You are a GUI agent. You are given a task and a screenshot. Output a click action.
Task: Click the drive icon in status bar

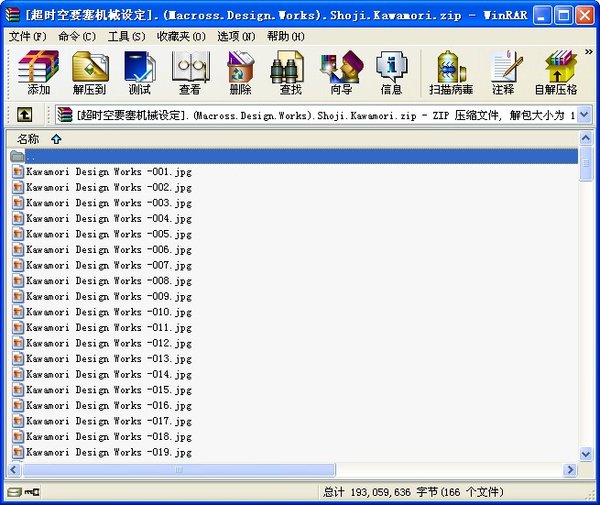(x=14, y=492)
